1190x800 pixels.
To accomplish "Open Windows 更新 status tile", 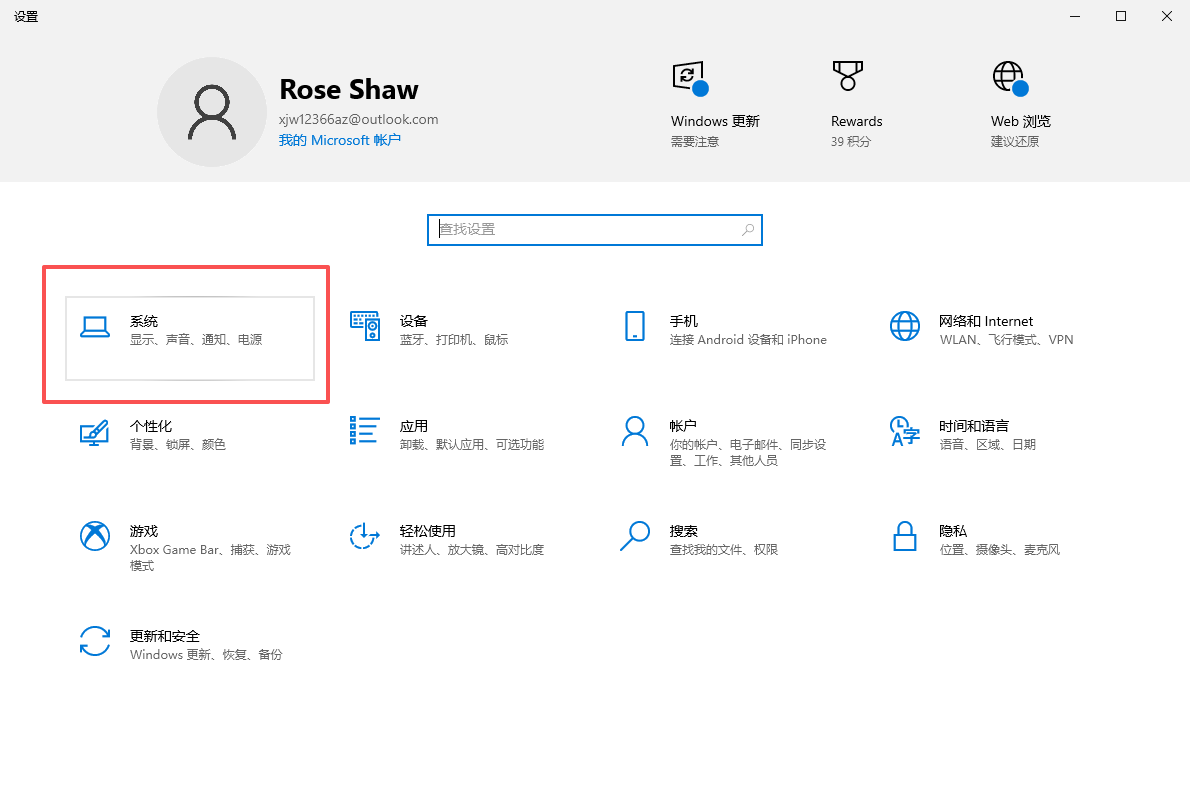I will 715,105.
